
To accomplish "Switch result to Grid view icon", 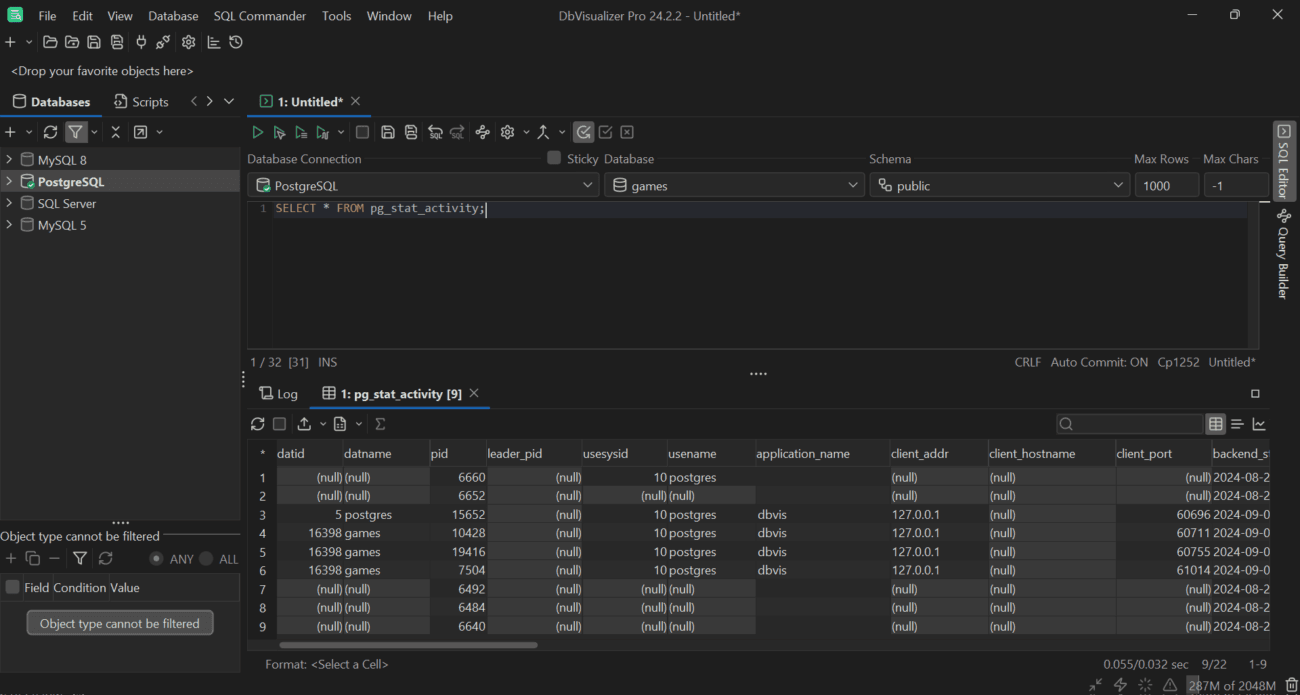I will click(1216, 424).
